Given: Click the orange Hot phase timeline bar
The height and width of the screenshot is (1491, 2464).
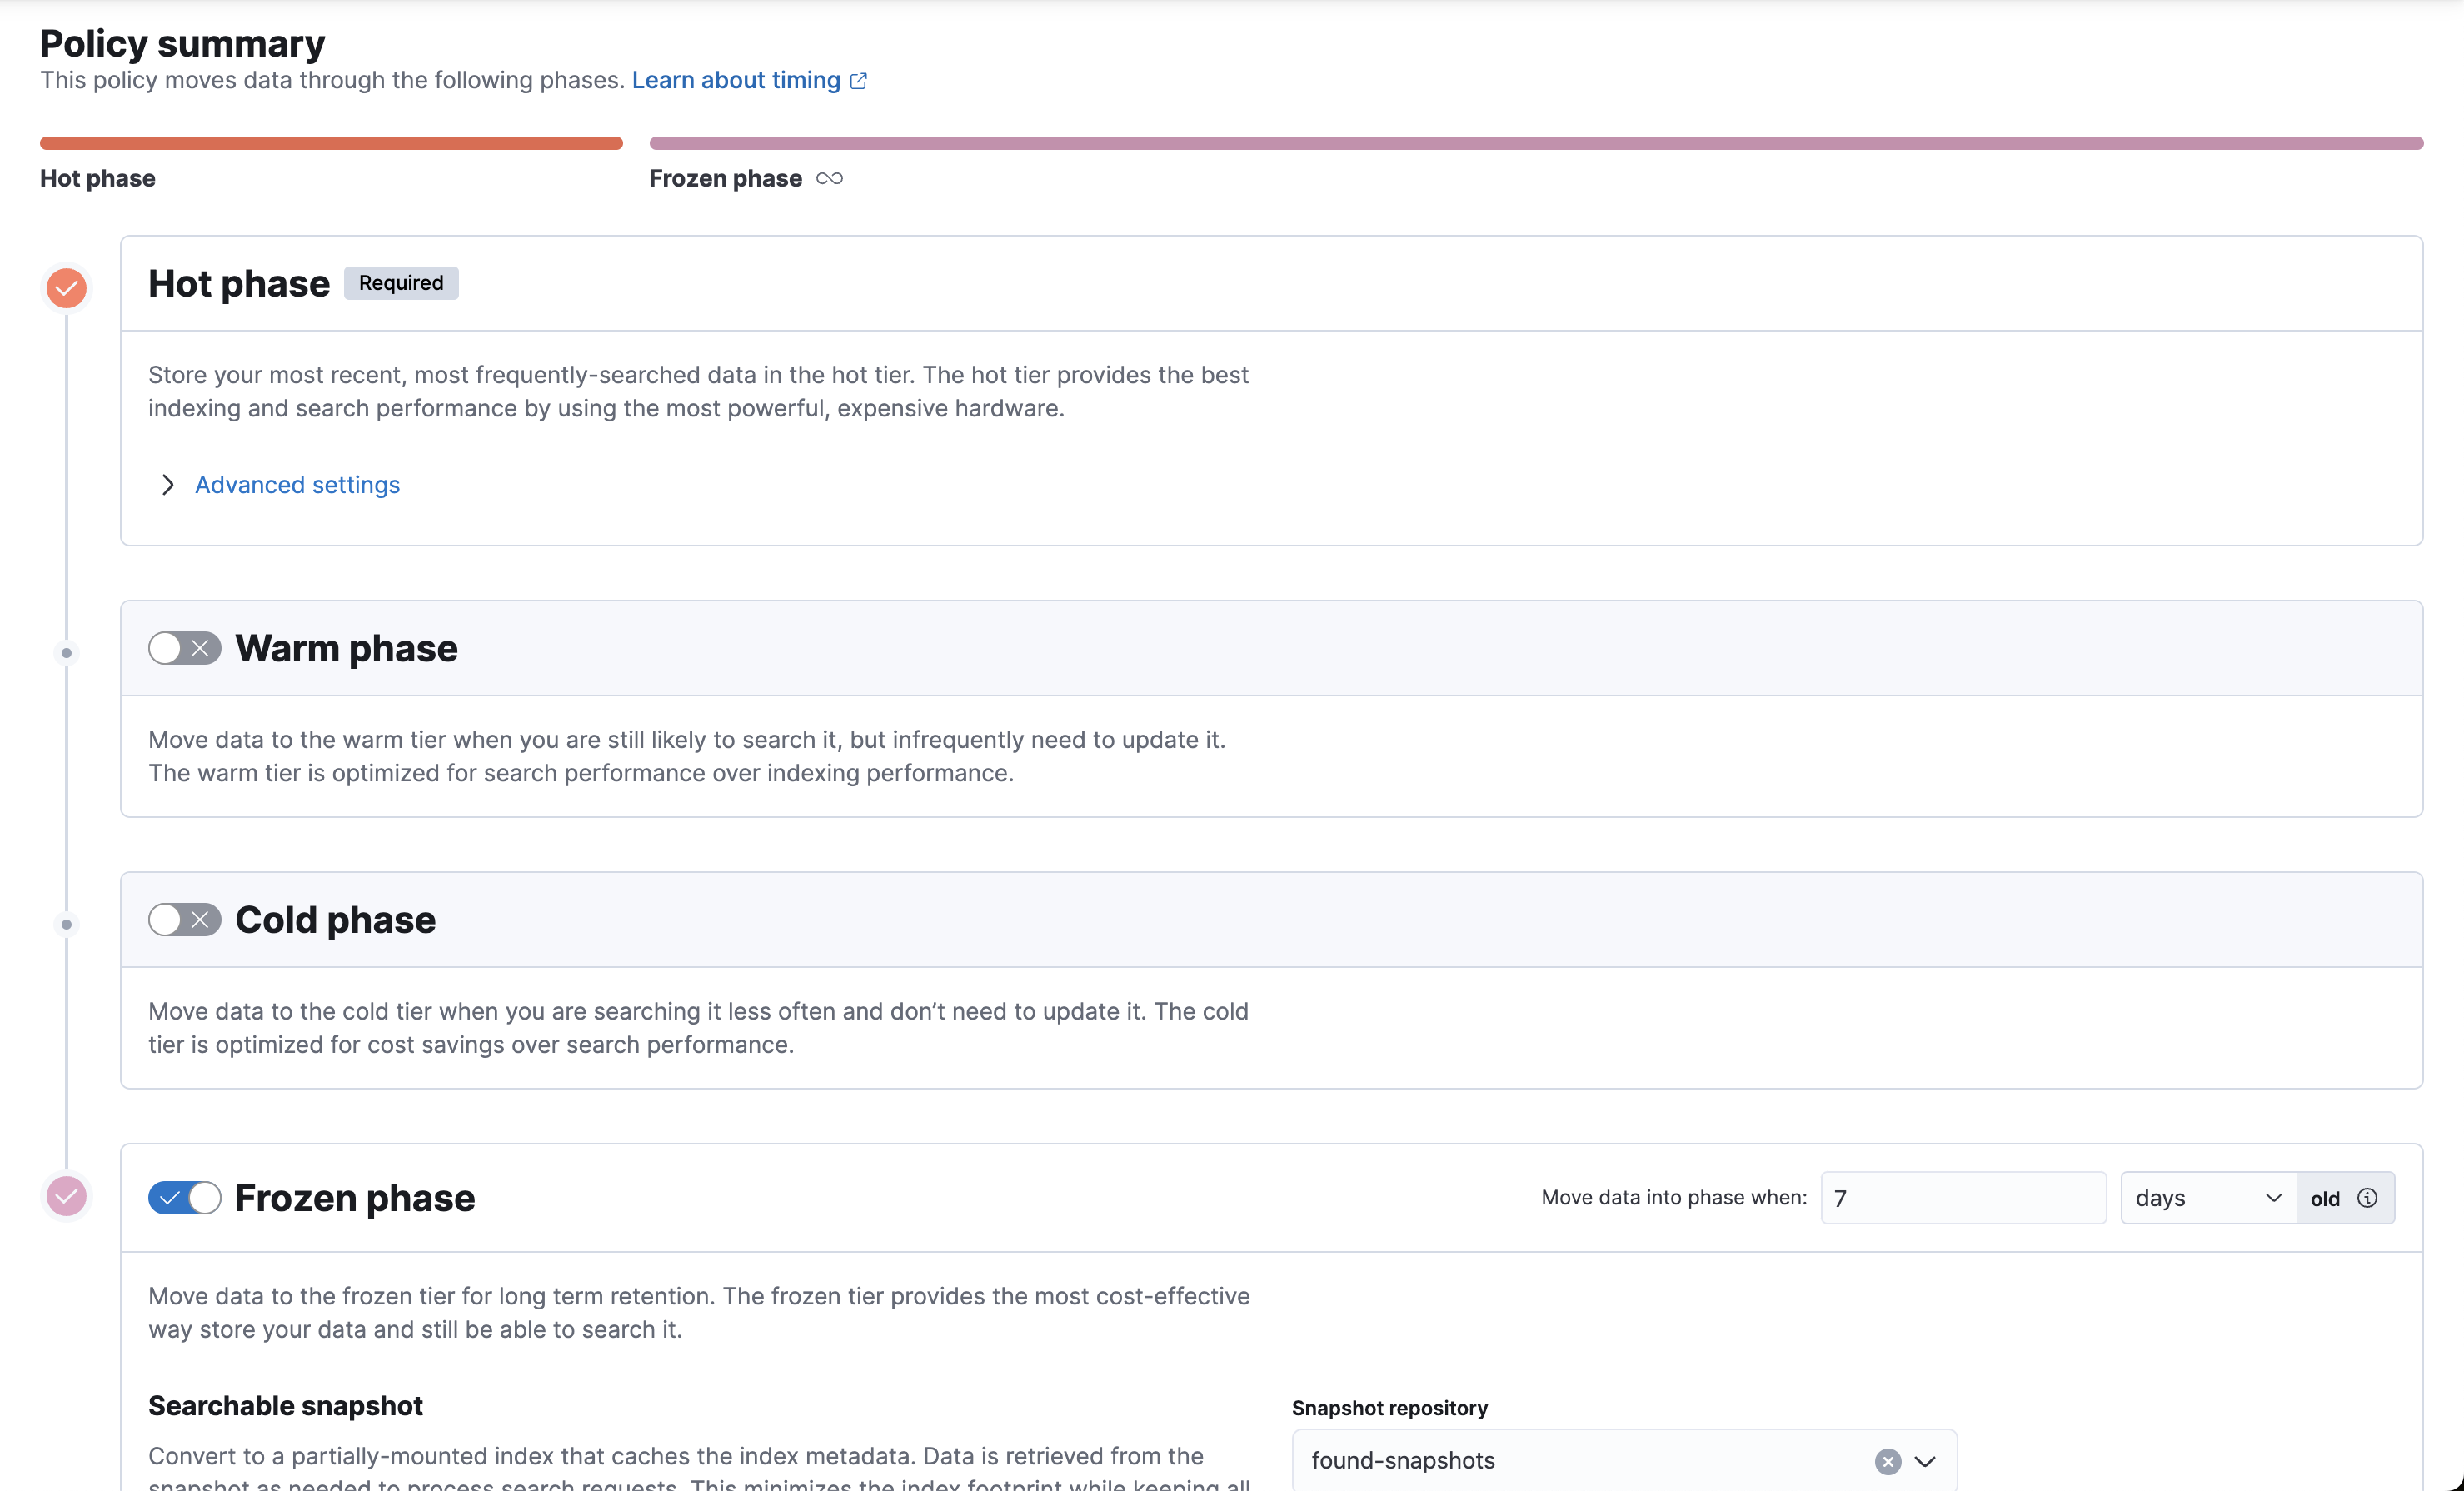Looking at the screenshot, I should pos(331,143).
